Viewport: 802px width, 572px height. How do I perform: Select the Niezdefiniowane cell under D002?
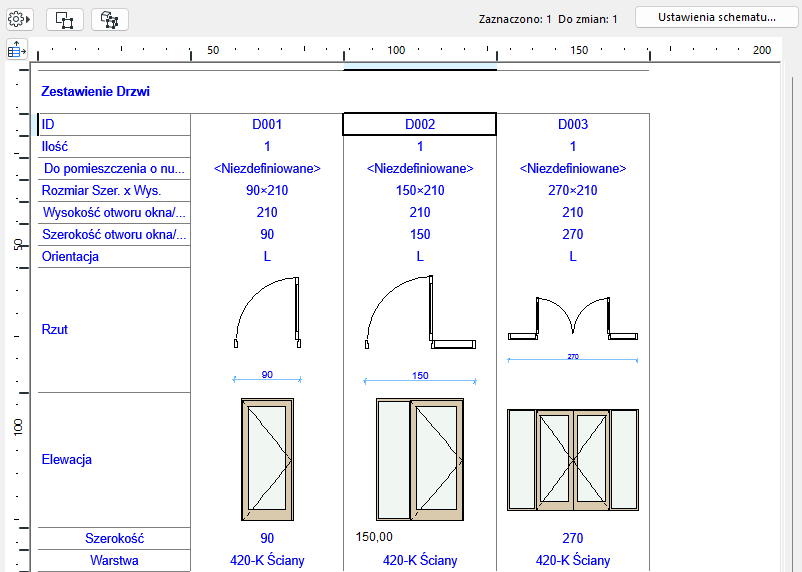[419, 168]
